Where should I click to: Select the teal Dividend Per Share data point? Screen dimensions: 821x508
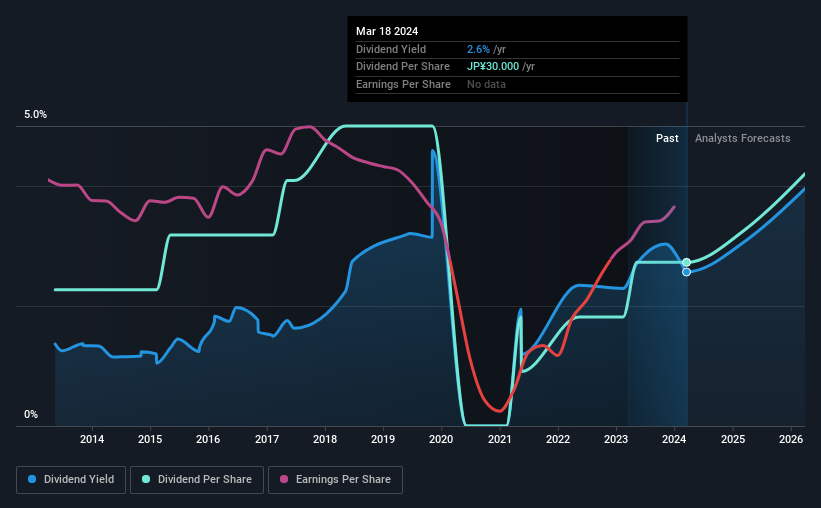[686, 262]
